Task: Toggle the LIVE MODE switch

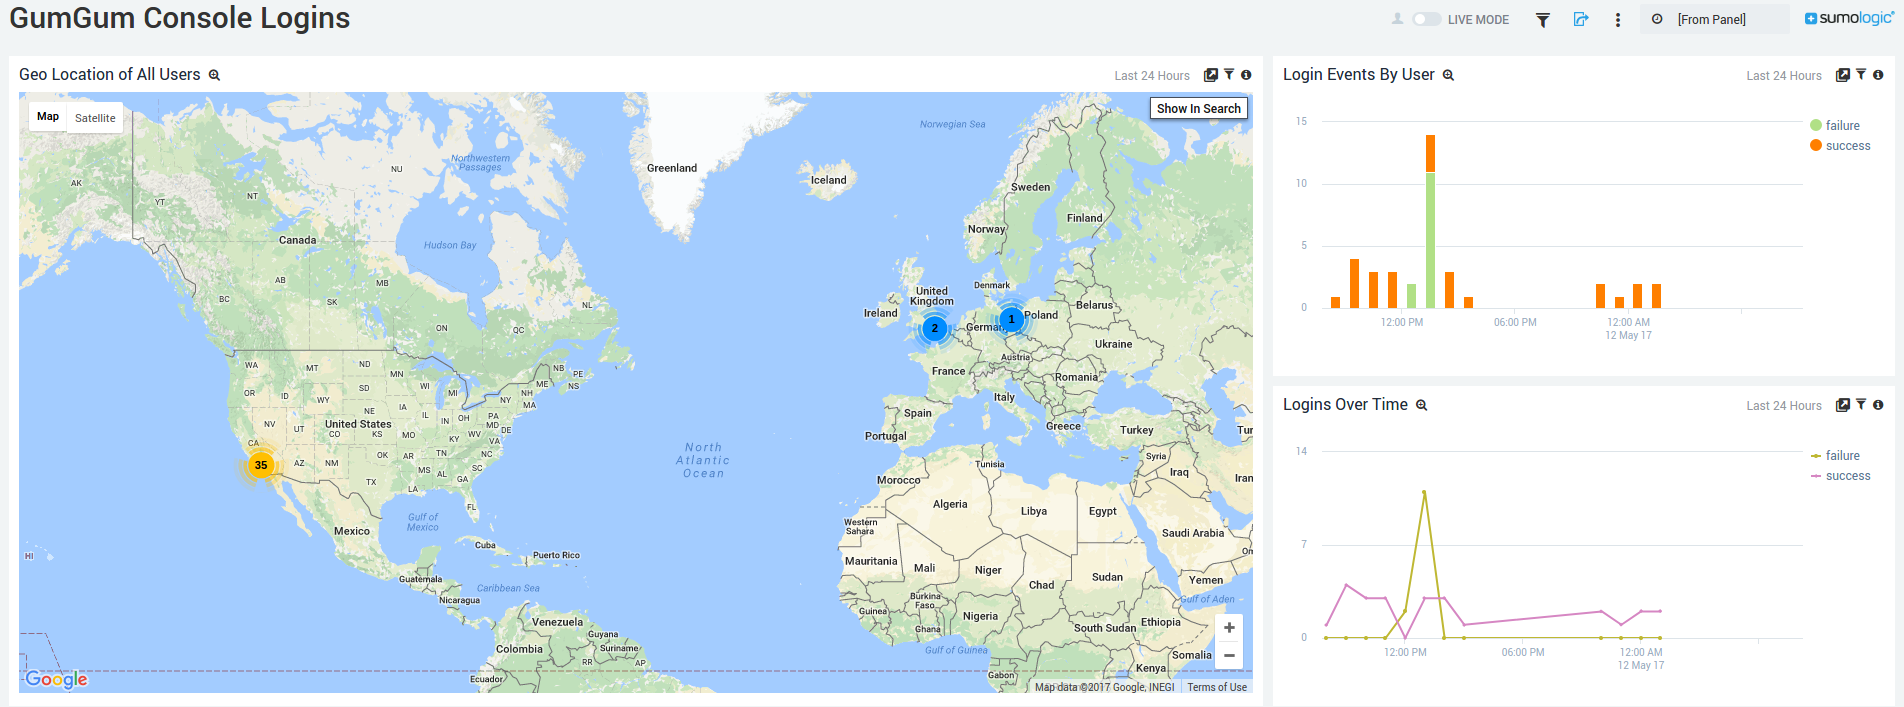Action: (x=1427, y=19)
